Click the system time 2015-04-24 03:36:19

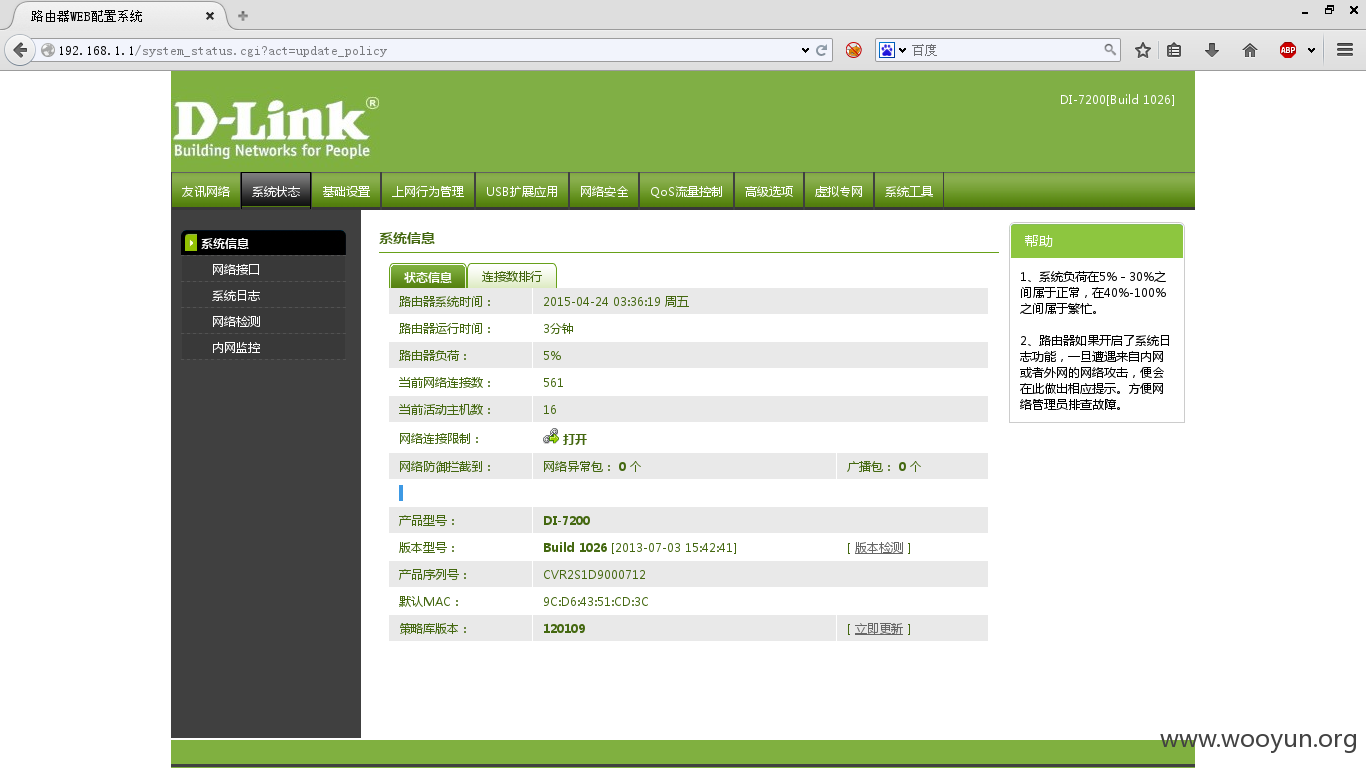[x=602, y=301]
